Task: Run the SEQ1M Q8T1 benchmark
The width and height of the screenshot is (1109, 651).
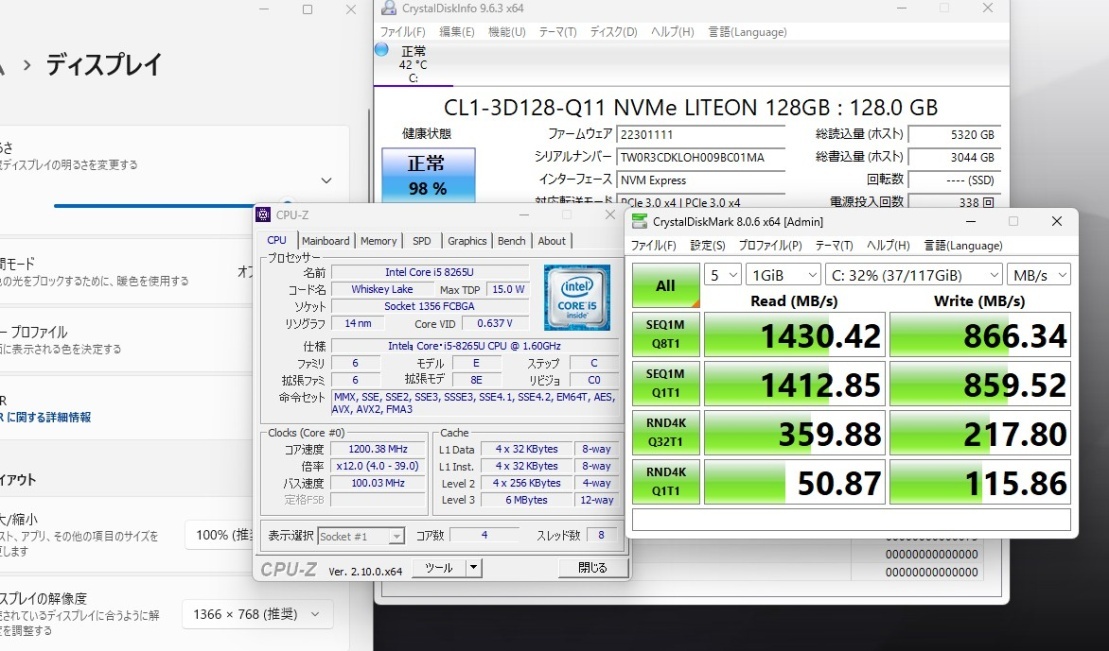Action: (x=666, y=335)
